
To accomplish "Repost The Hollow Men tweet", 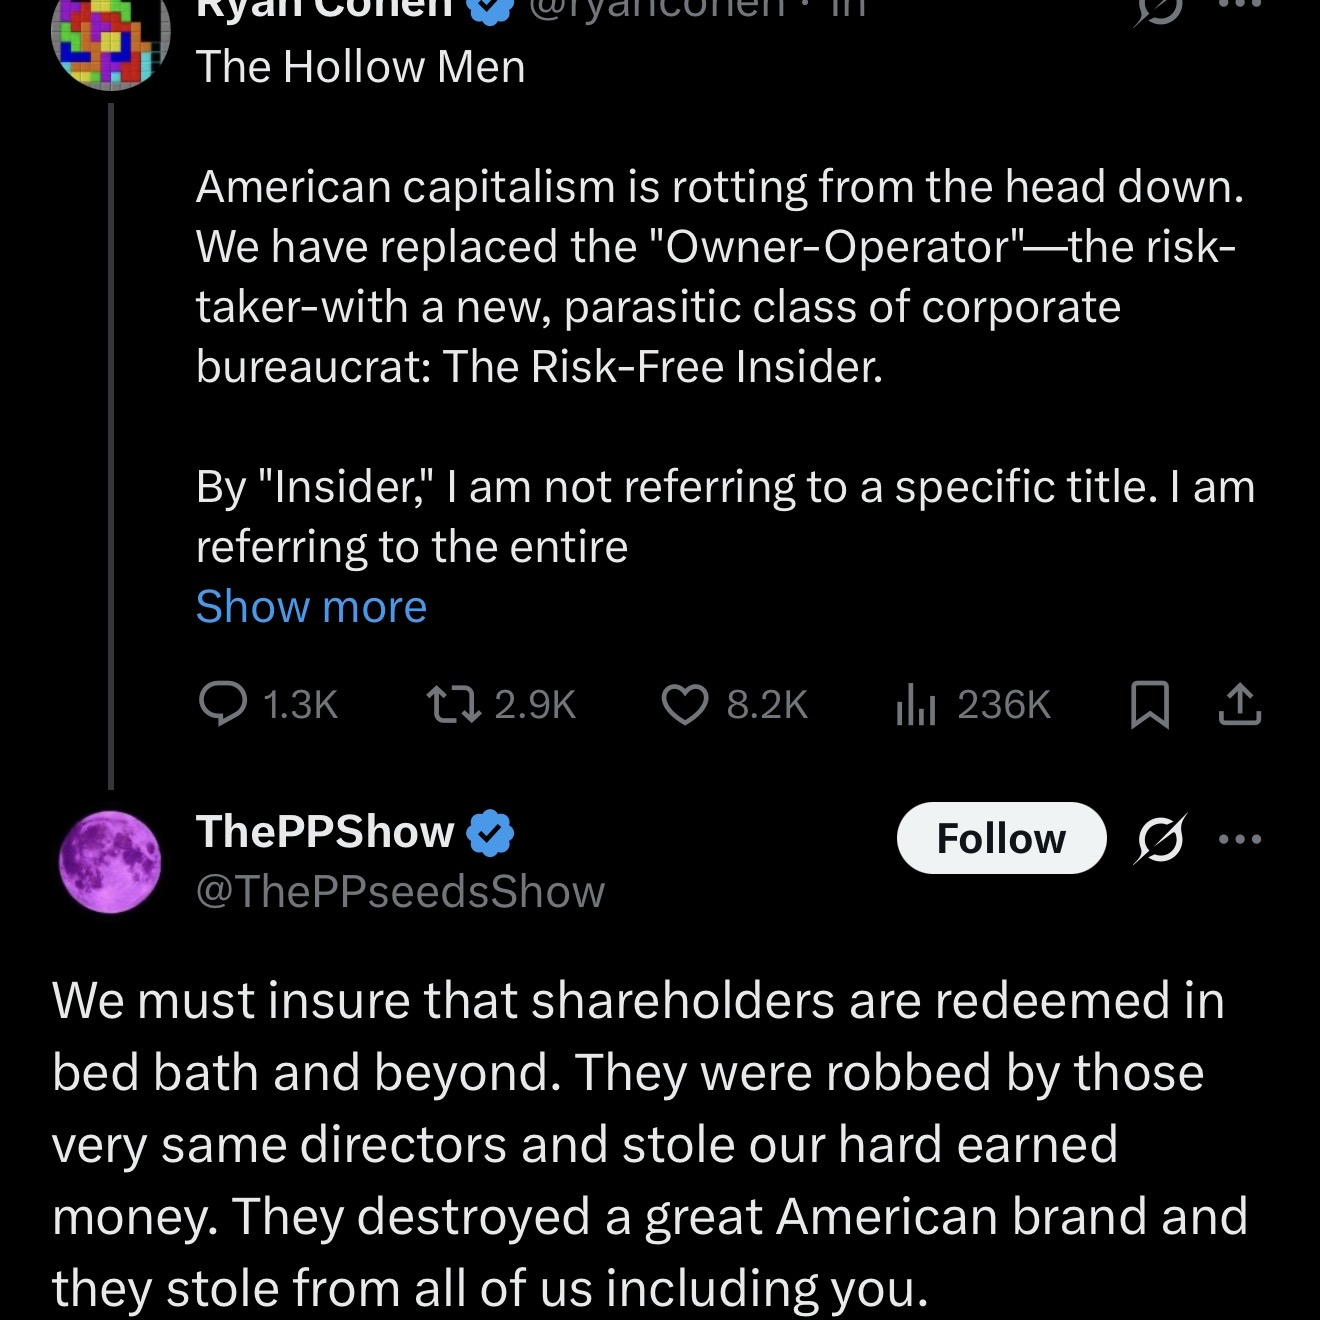I will pyautogui.click(x=452, y=703).
